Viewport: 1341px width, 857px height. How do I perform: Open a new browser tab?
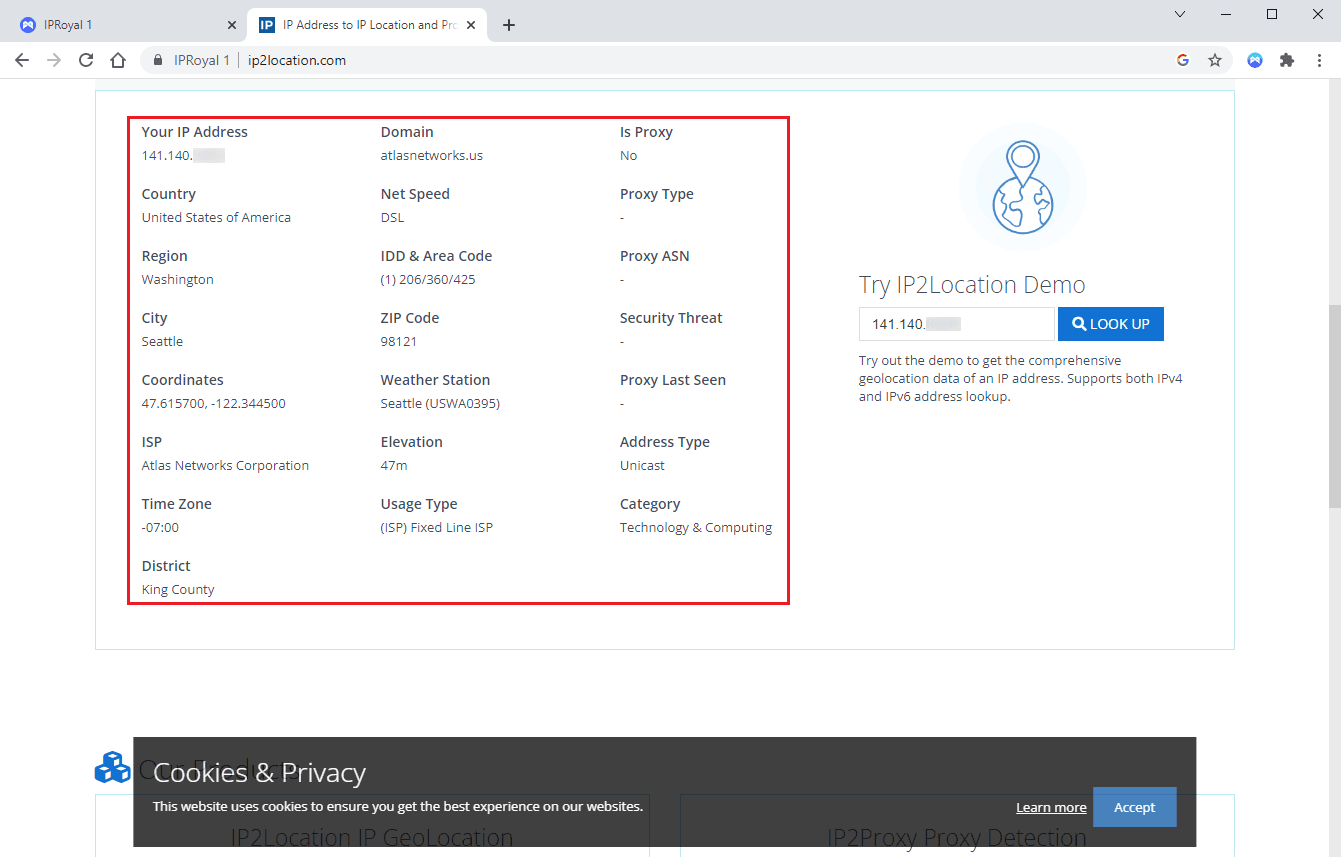click(x=509, y=25)
